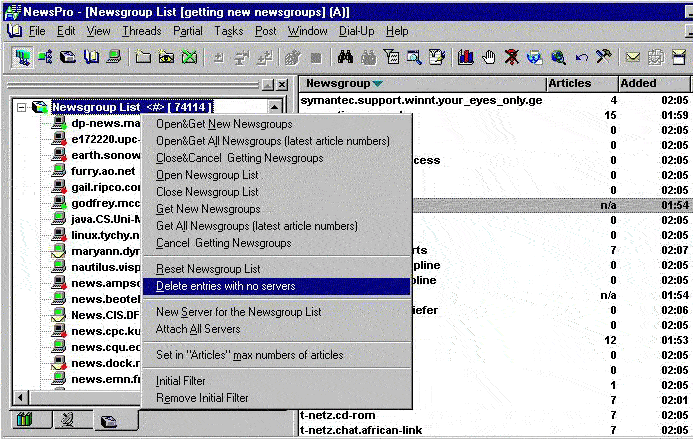Select Open&Get New Newsgroups menu entry

(x=277, y=124)
